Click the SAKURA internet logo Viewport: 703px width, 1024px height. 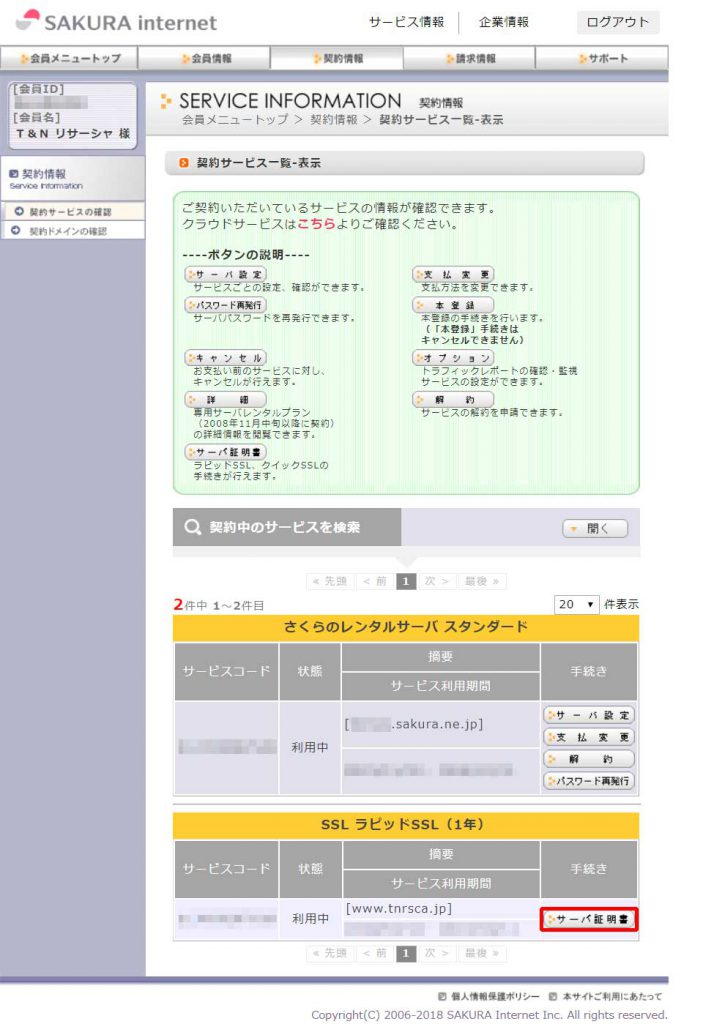[x=116, y=22]
